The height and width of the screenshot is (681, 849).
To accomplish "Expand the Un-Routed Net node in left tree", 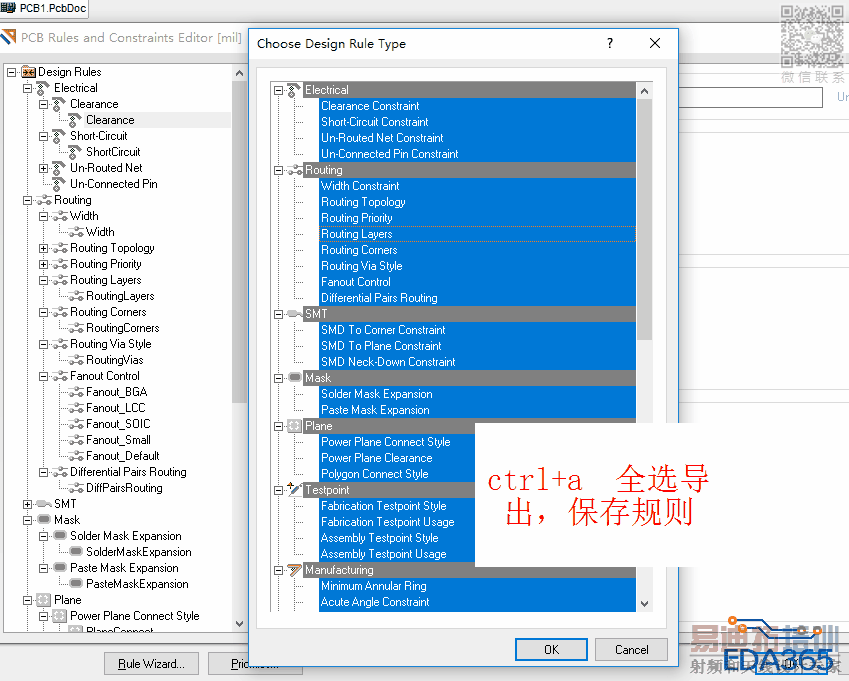I will click(44, 168).
